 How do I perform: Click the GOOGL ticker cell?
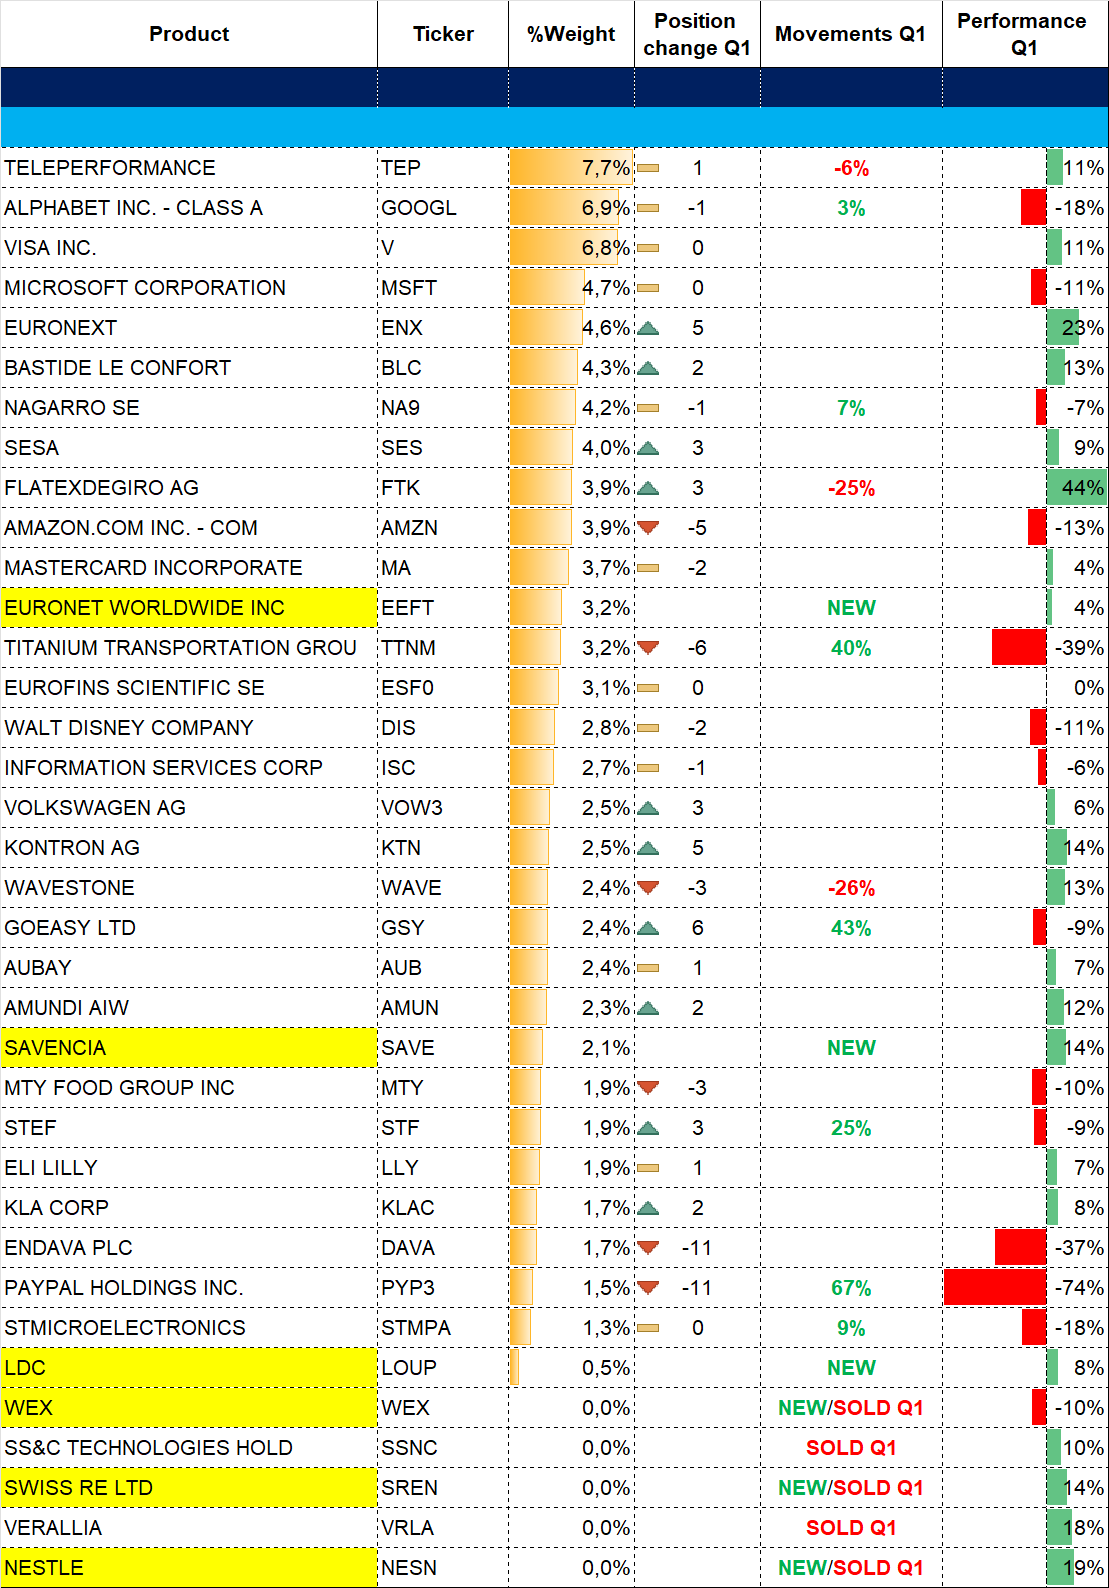coord(443,208)
